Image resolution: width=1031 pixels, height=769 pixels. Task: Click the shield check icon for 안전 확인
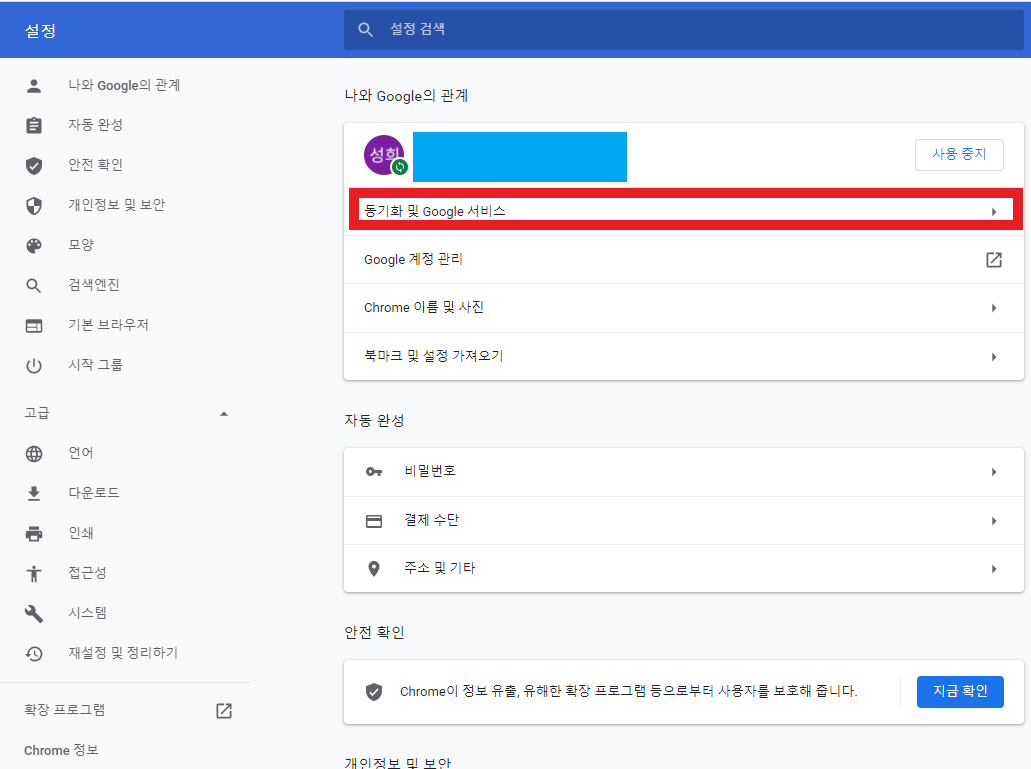34,166
